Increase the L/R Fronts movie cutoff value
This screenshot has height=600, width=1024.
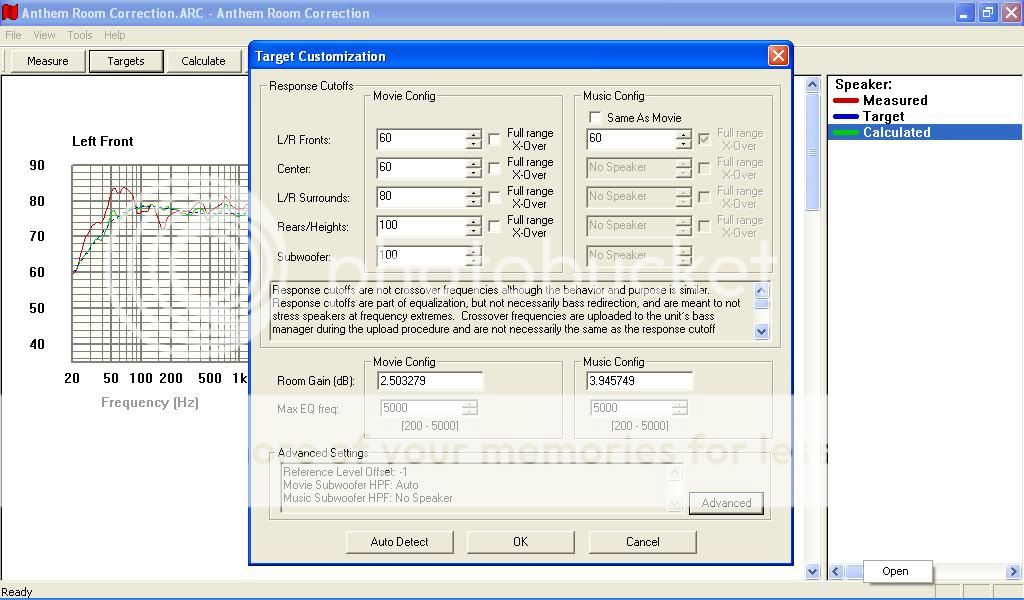click(x=474, y=134)
